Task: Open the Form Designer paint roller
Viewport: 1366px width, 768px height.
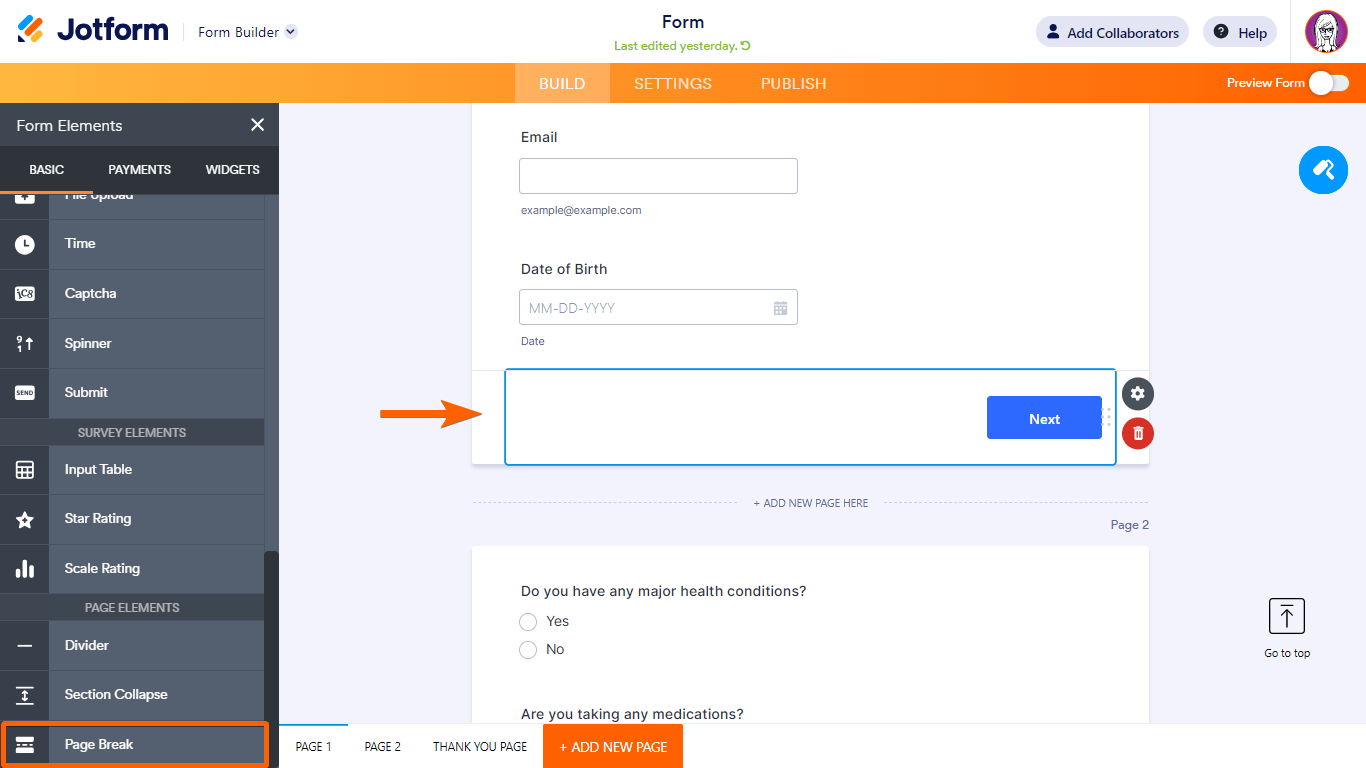Action: pyautogui.click(x=1323, y=169)
